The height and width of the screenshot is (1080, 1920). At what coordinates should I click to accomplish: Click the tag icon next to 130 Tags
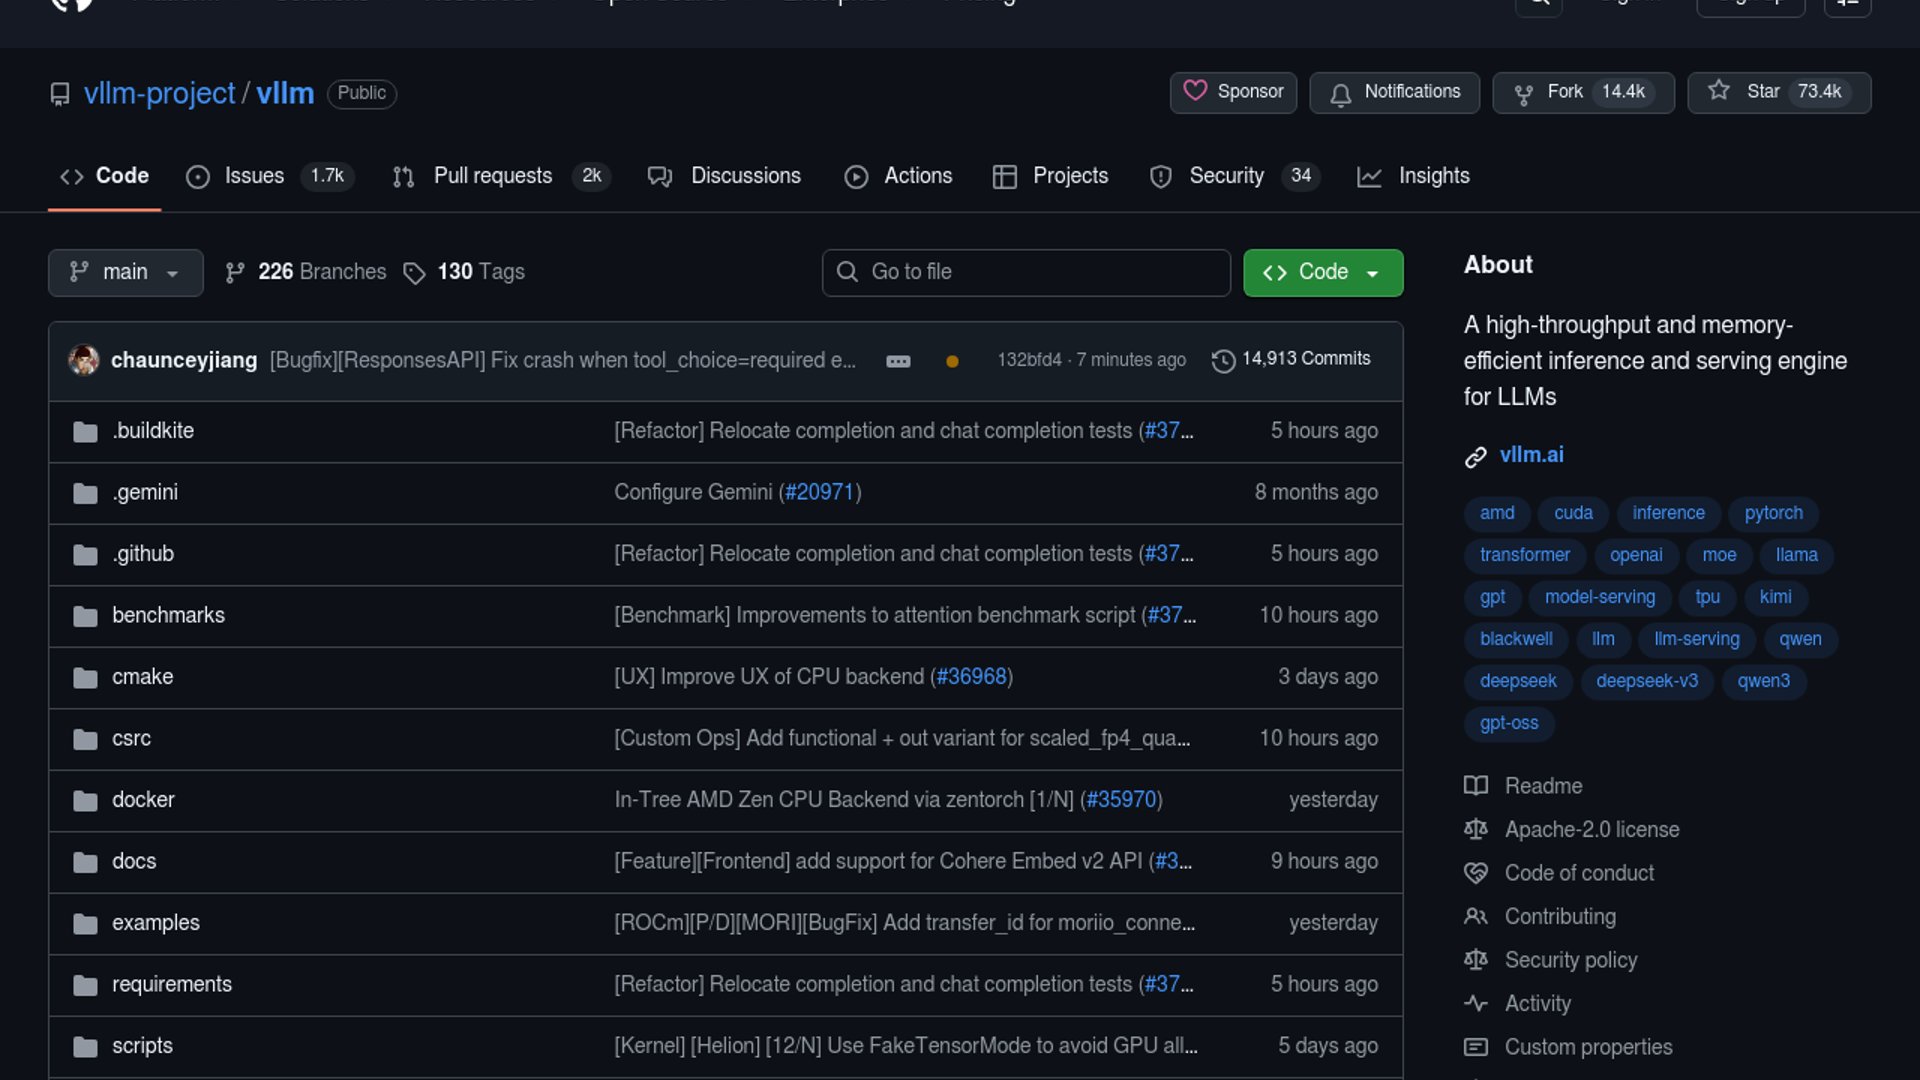(414, 273)
